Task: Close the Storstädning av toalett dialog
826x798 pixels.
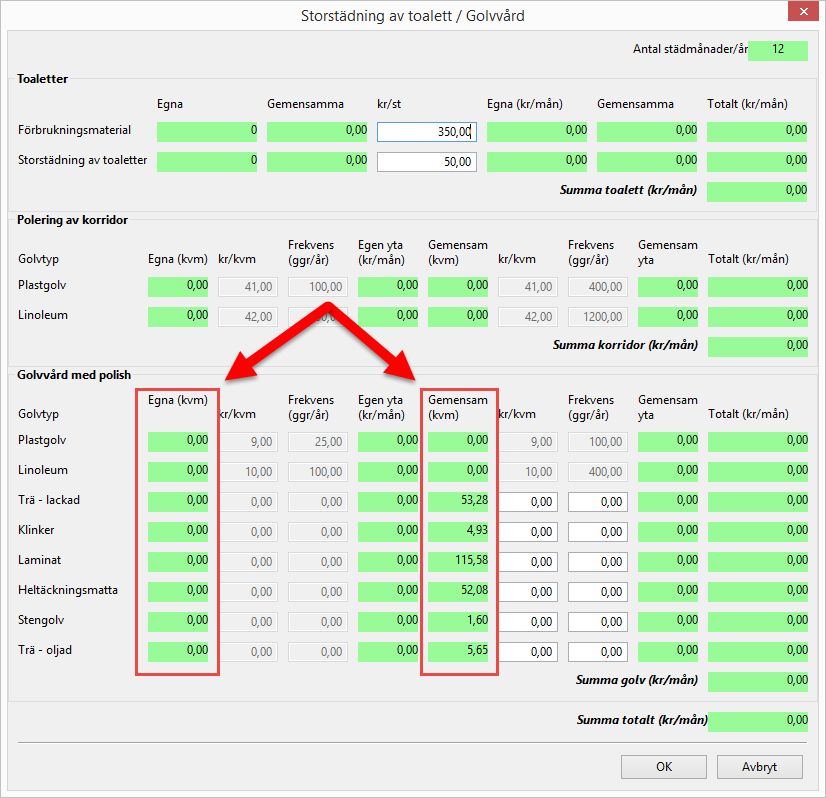Action: [801, 15]
